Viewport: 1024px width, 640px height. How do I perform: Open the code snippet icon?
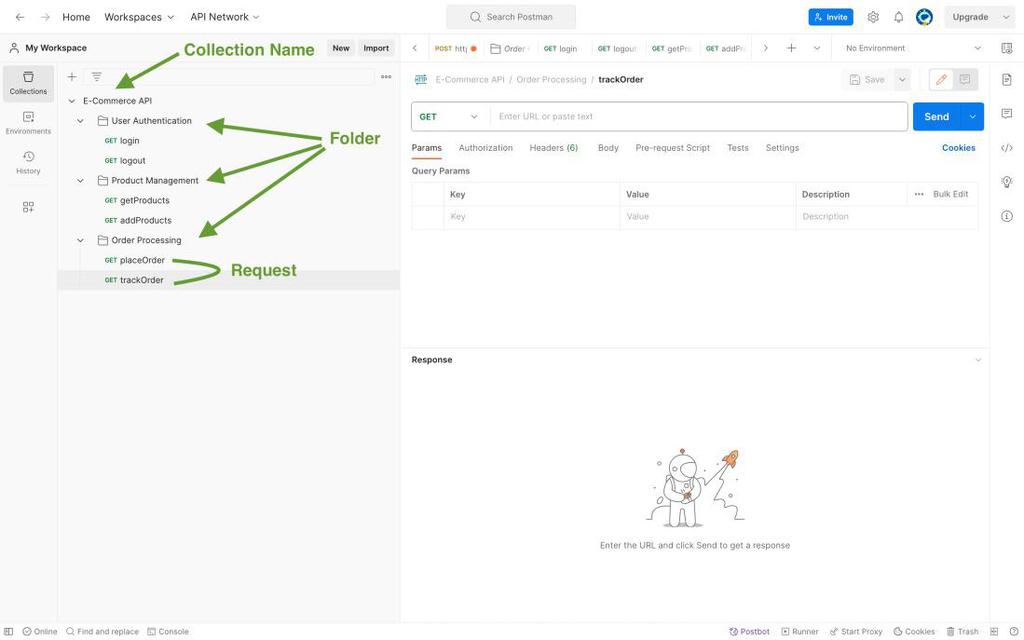click(1006, 148)
